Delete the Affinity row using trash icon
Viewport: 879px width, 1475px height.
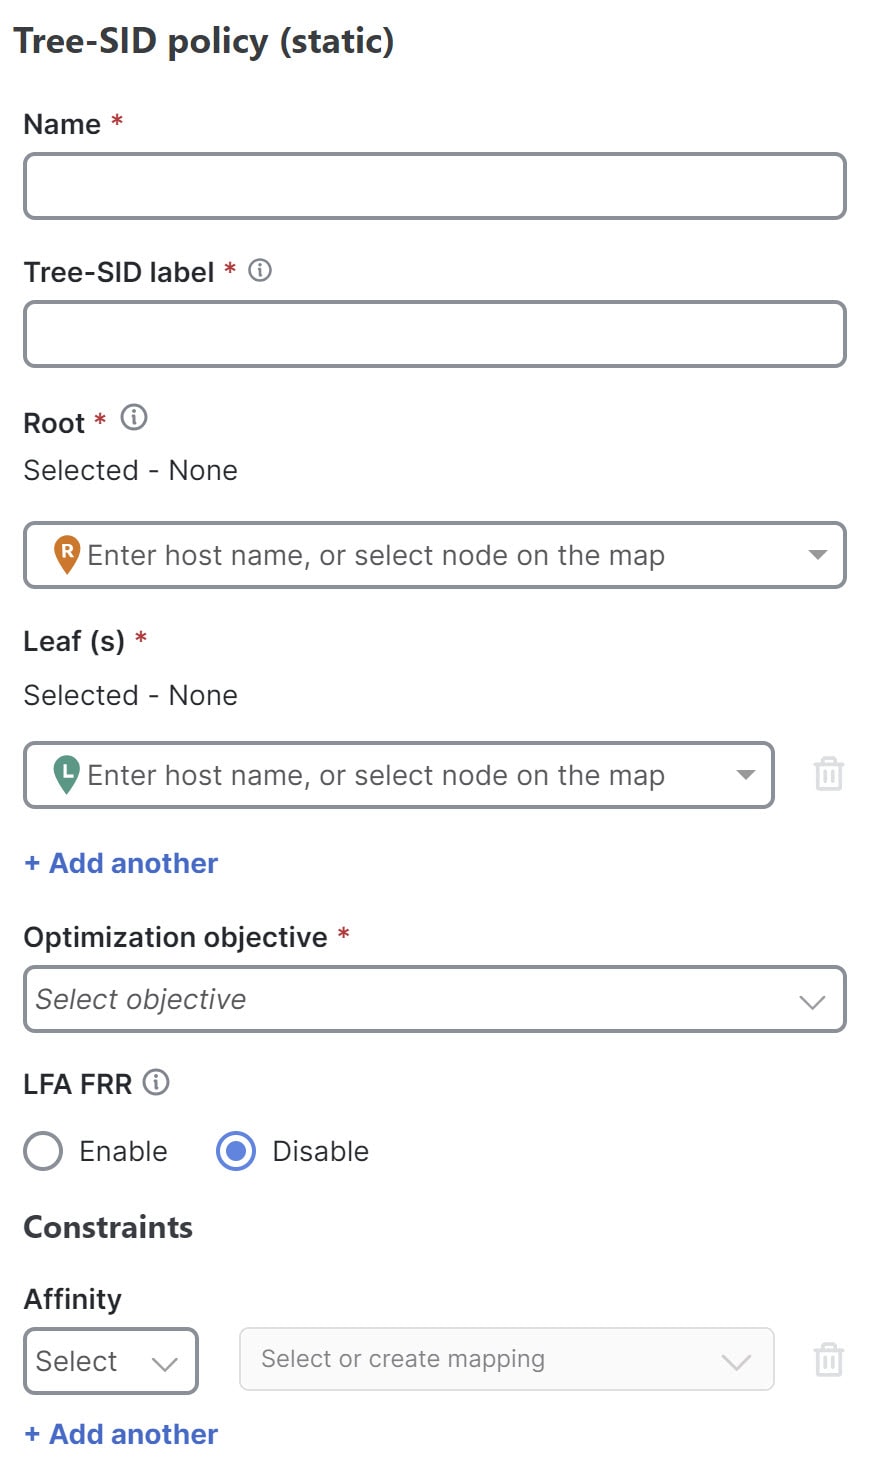click(x=828, y=1360)
